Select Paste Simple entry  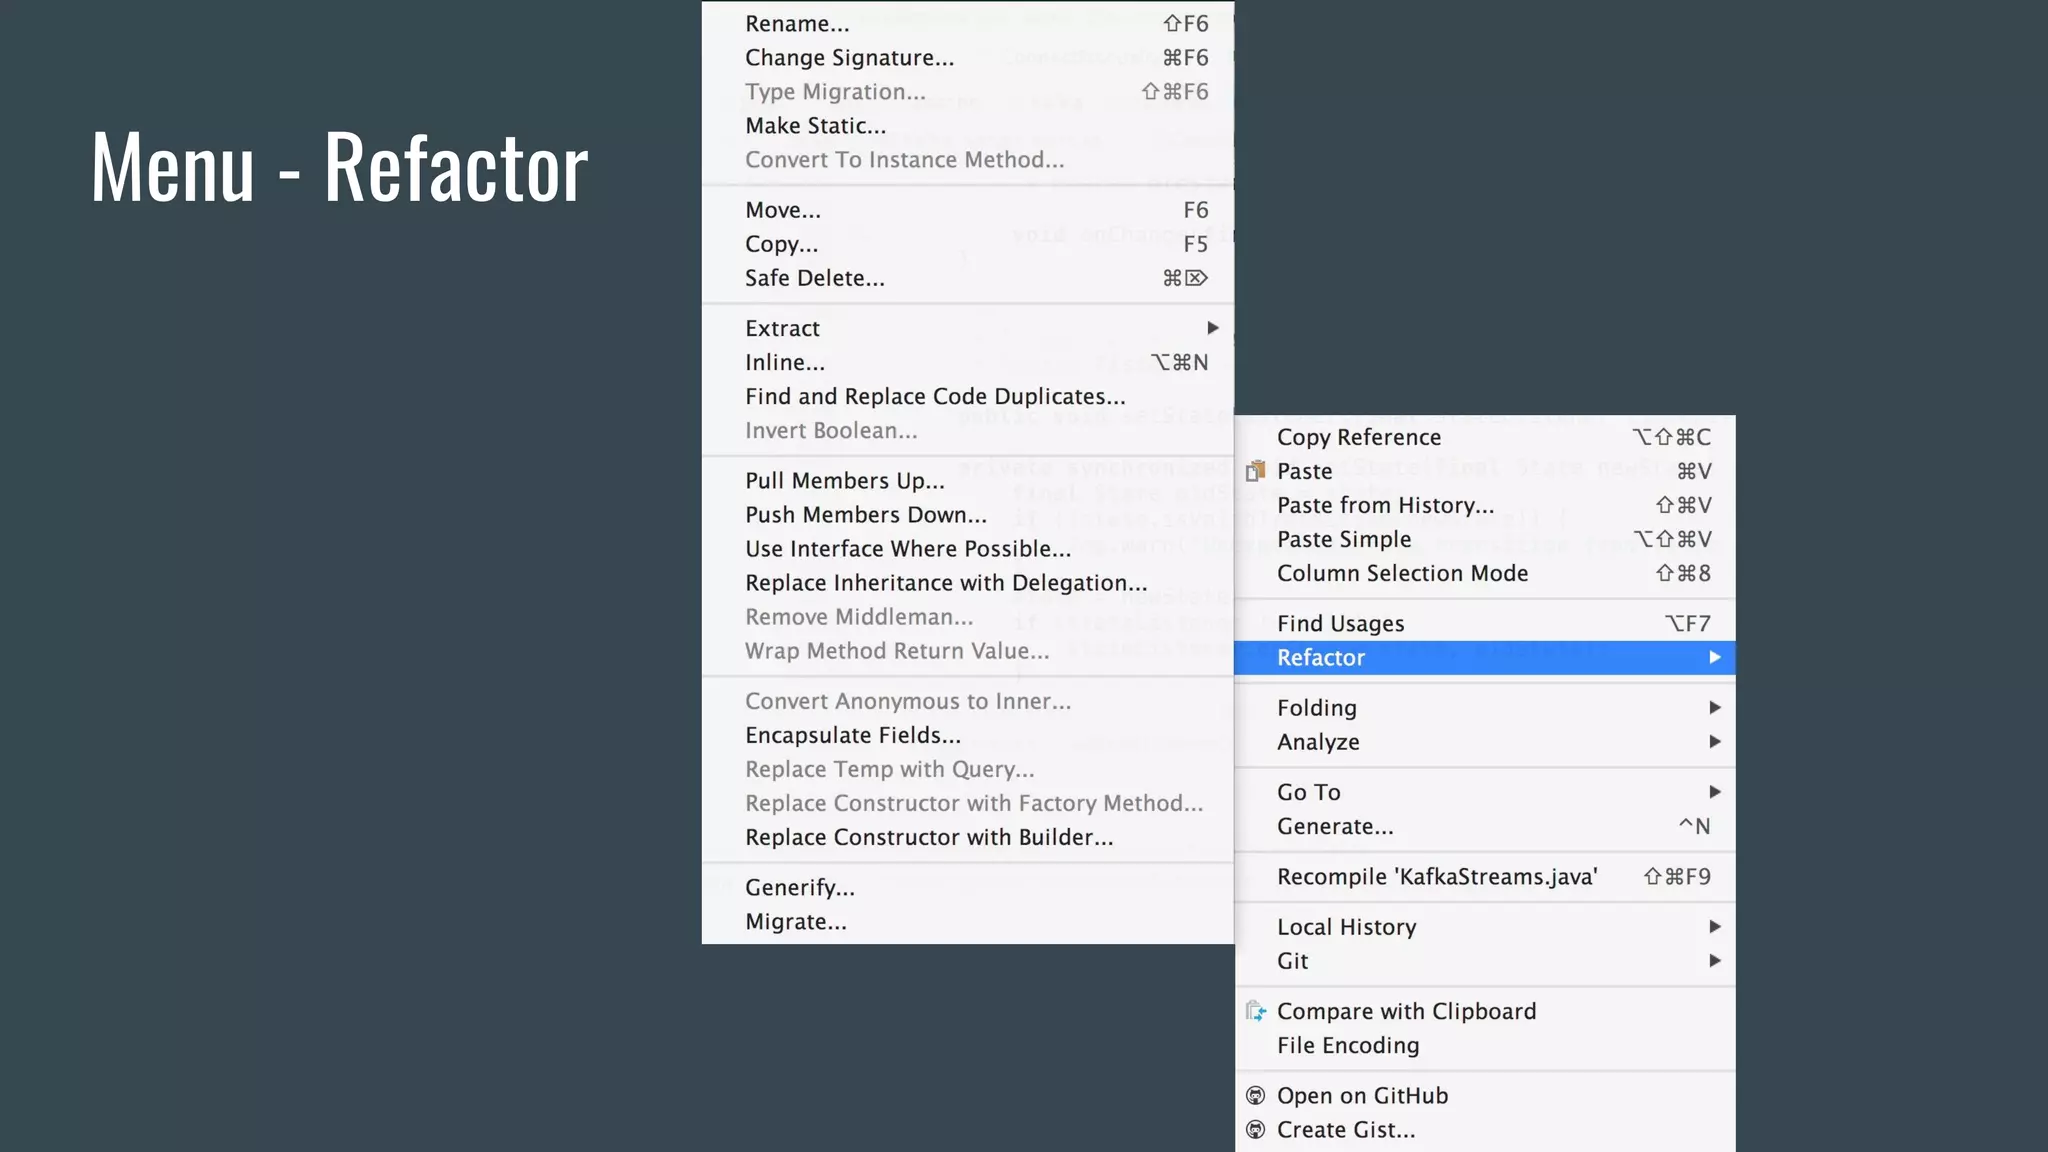[x=1485, y=539]
